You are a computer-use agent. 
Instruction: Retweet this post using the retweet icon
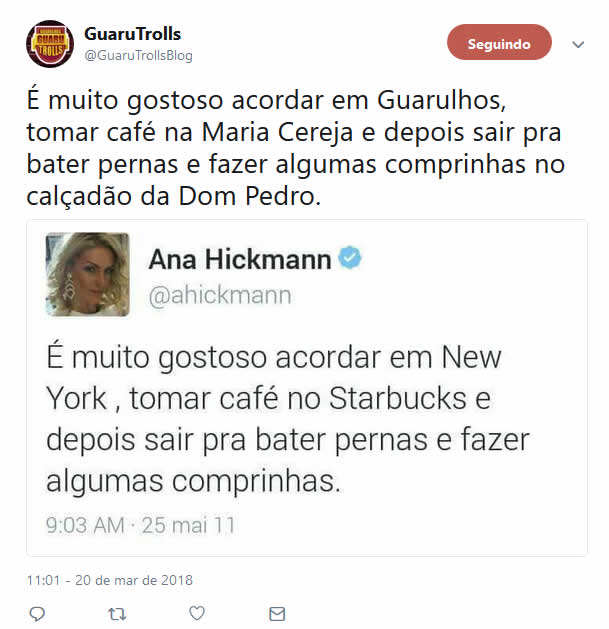pyautogui.click(x=117, y=614)
